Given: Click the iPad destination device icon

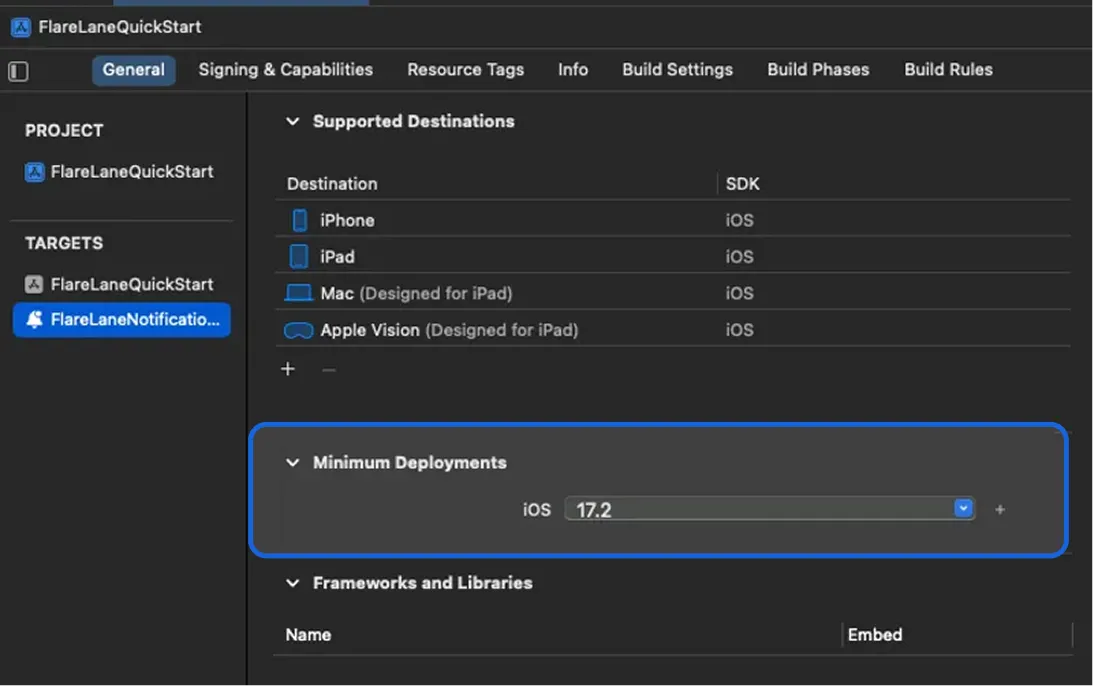Looking at the screenshot, I should pyautogui.click(x=299, y=257).
